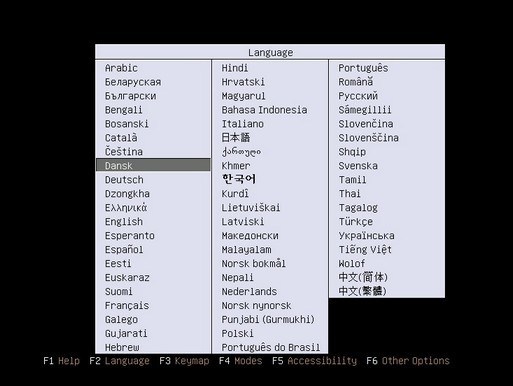Select Slovenčina language
This screenshot has width=513, height=386.
coord(366,124)
